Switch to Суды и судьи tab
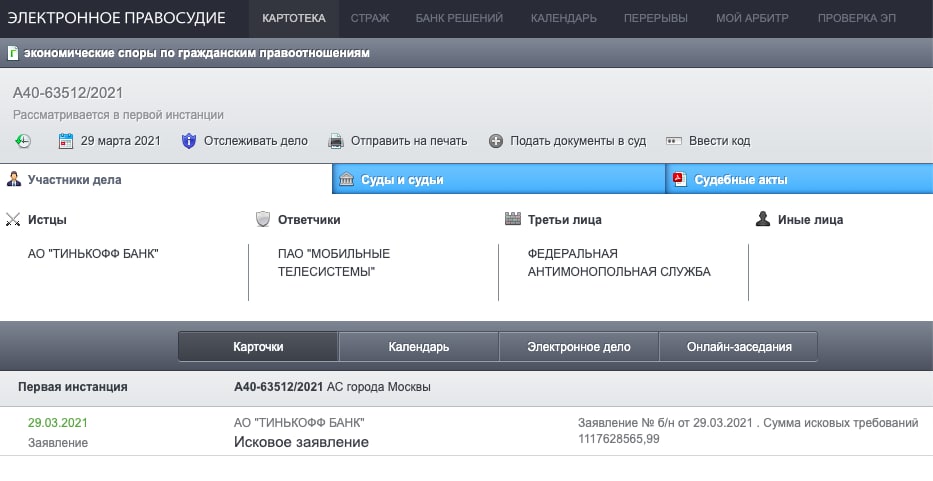Viewport: 933px width, 481px height. 499,179
